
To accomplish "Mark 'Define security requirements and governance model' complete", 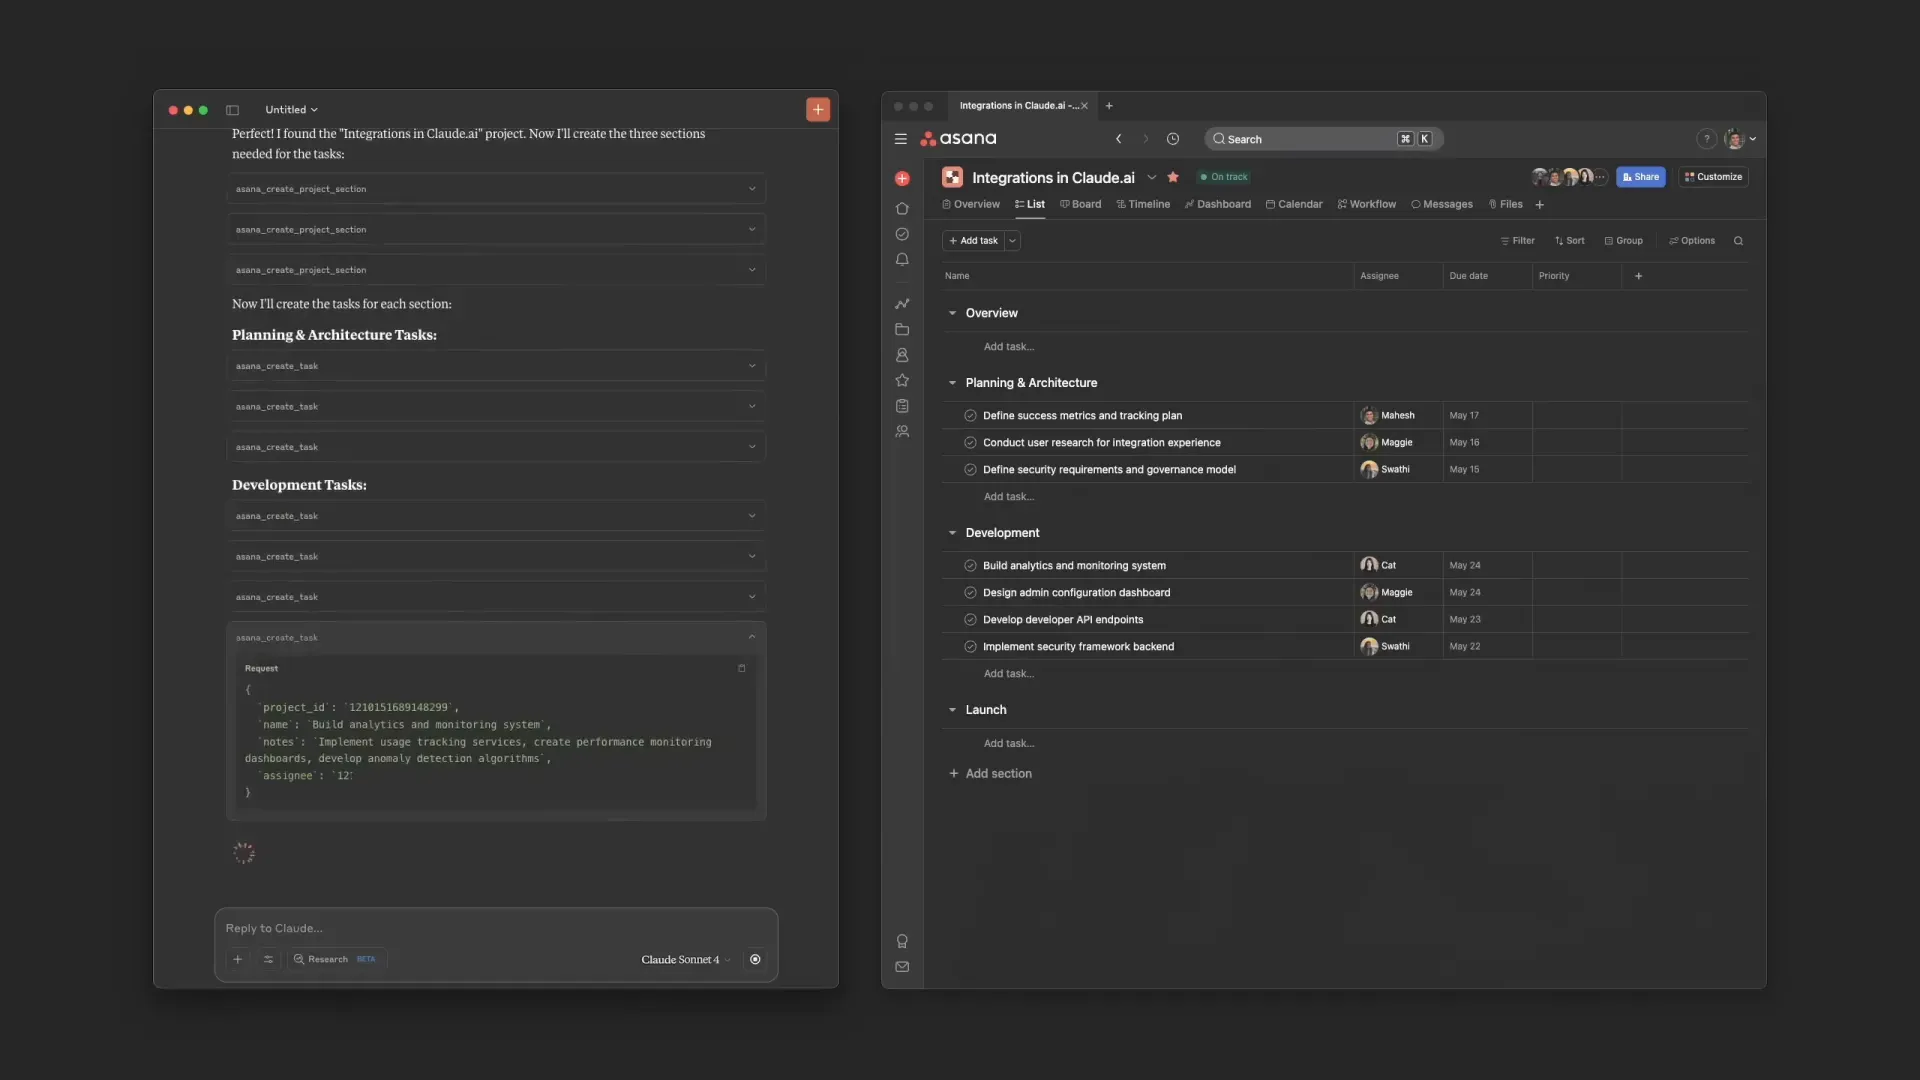I will click(x=970, y=469).
